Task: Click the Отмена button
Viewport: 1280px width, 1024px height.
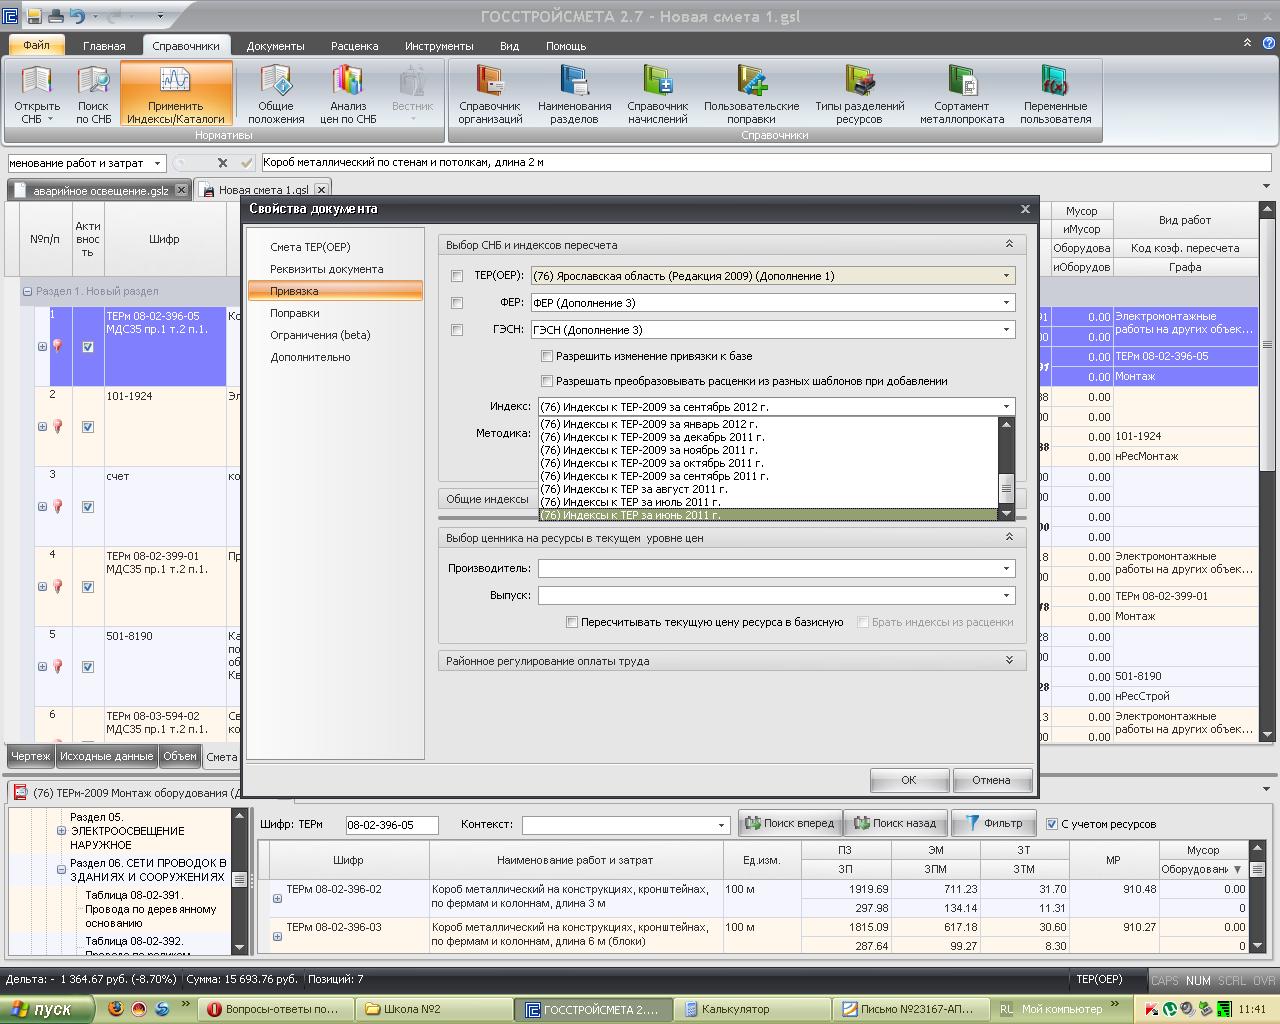Action: click(990, 780)
